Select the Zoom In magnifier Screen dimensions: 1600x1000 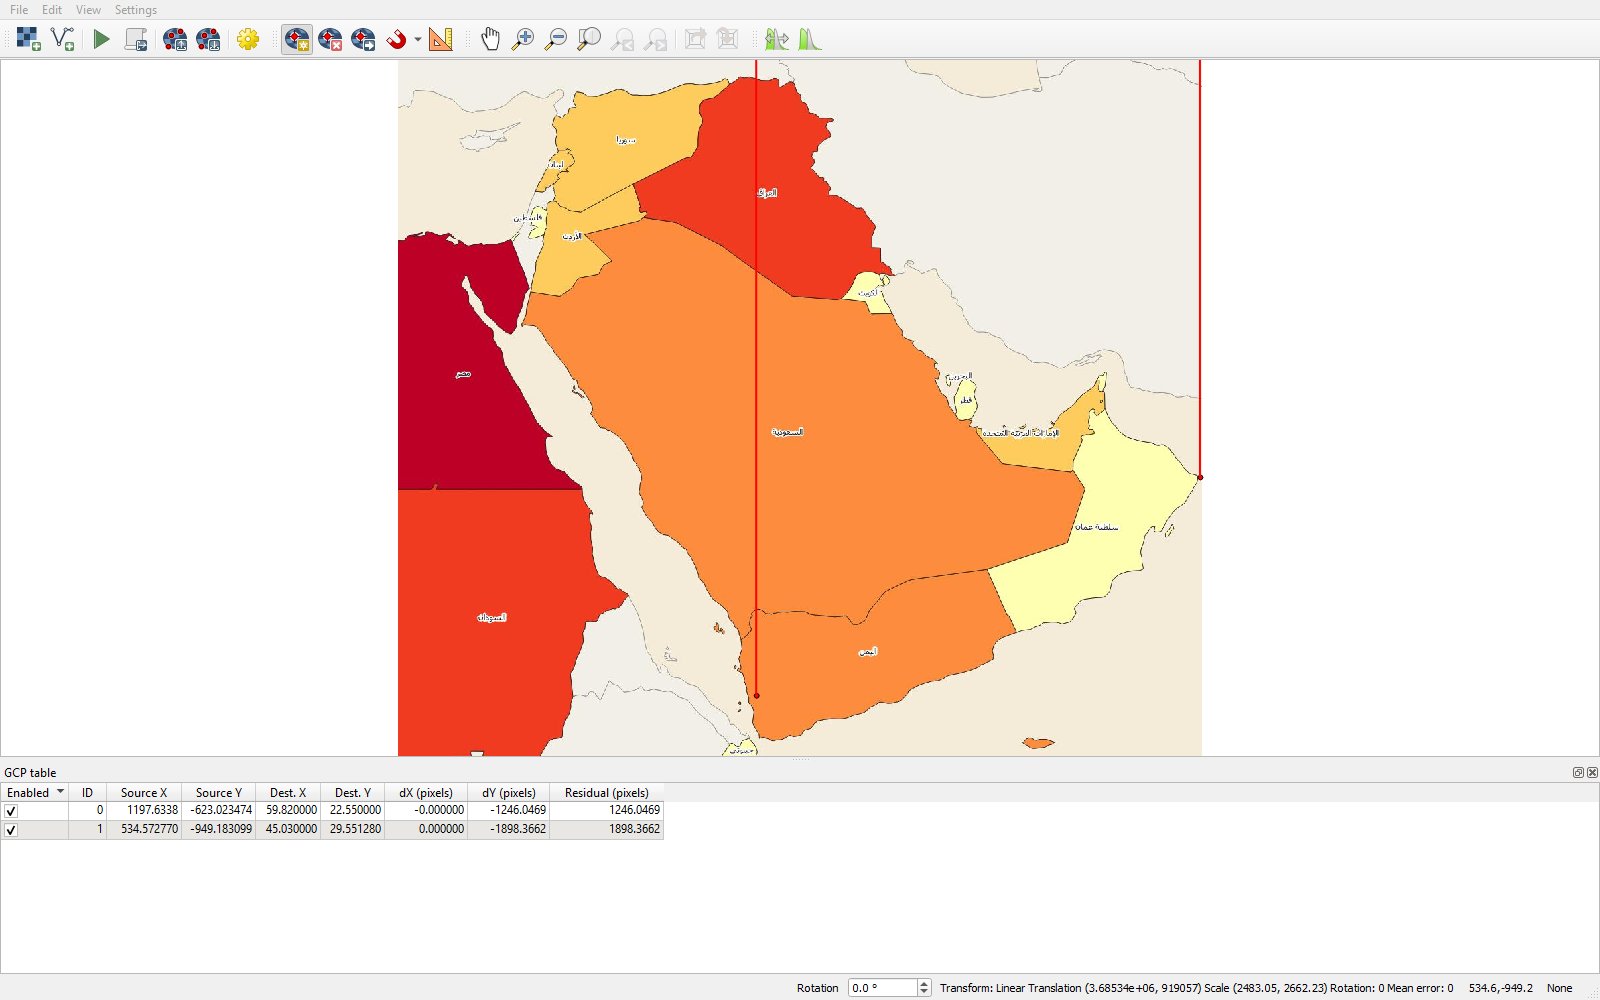(x=523, y=39)
